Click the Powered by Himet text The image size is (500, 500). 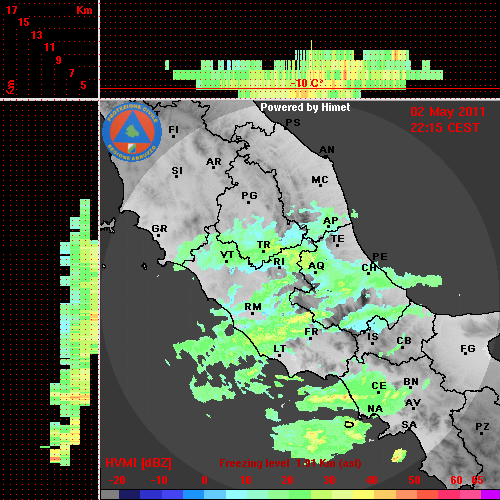point(305,107)
